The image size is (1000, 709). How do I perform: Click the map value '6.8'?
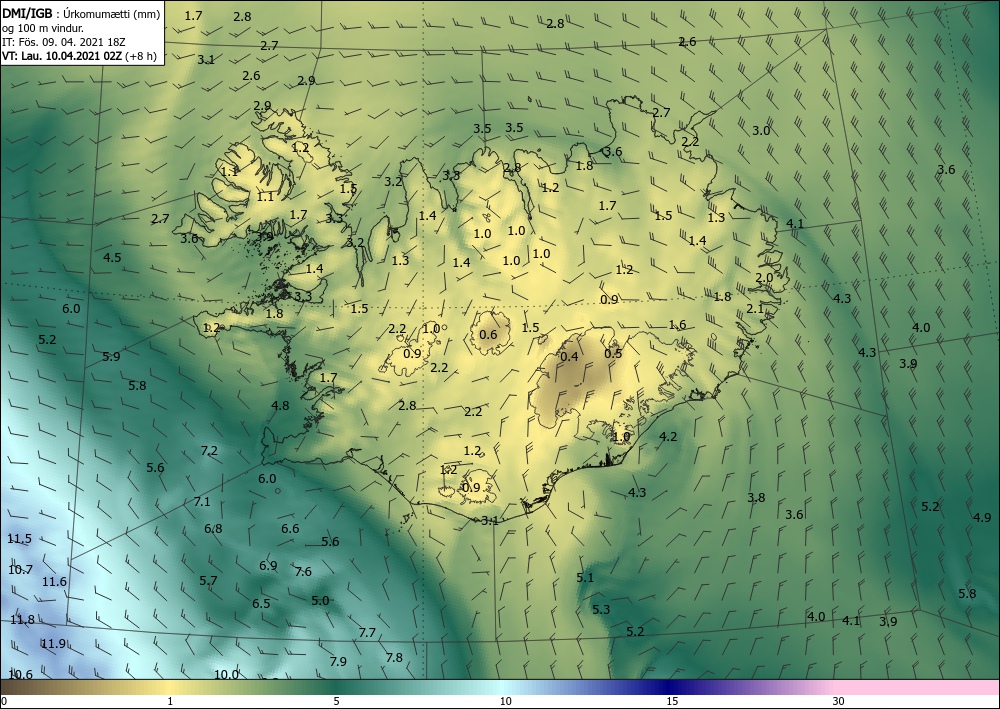[213, 529]
